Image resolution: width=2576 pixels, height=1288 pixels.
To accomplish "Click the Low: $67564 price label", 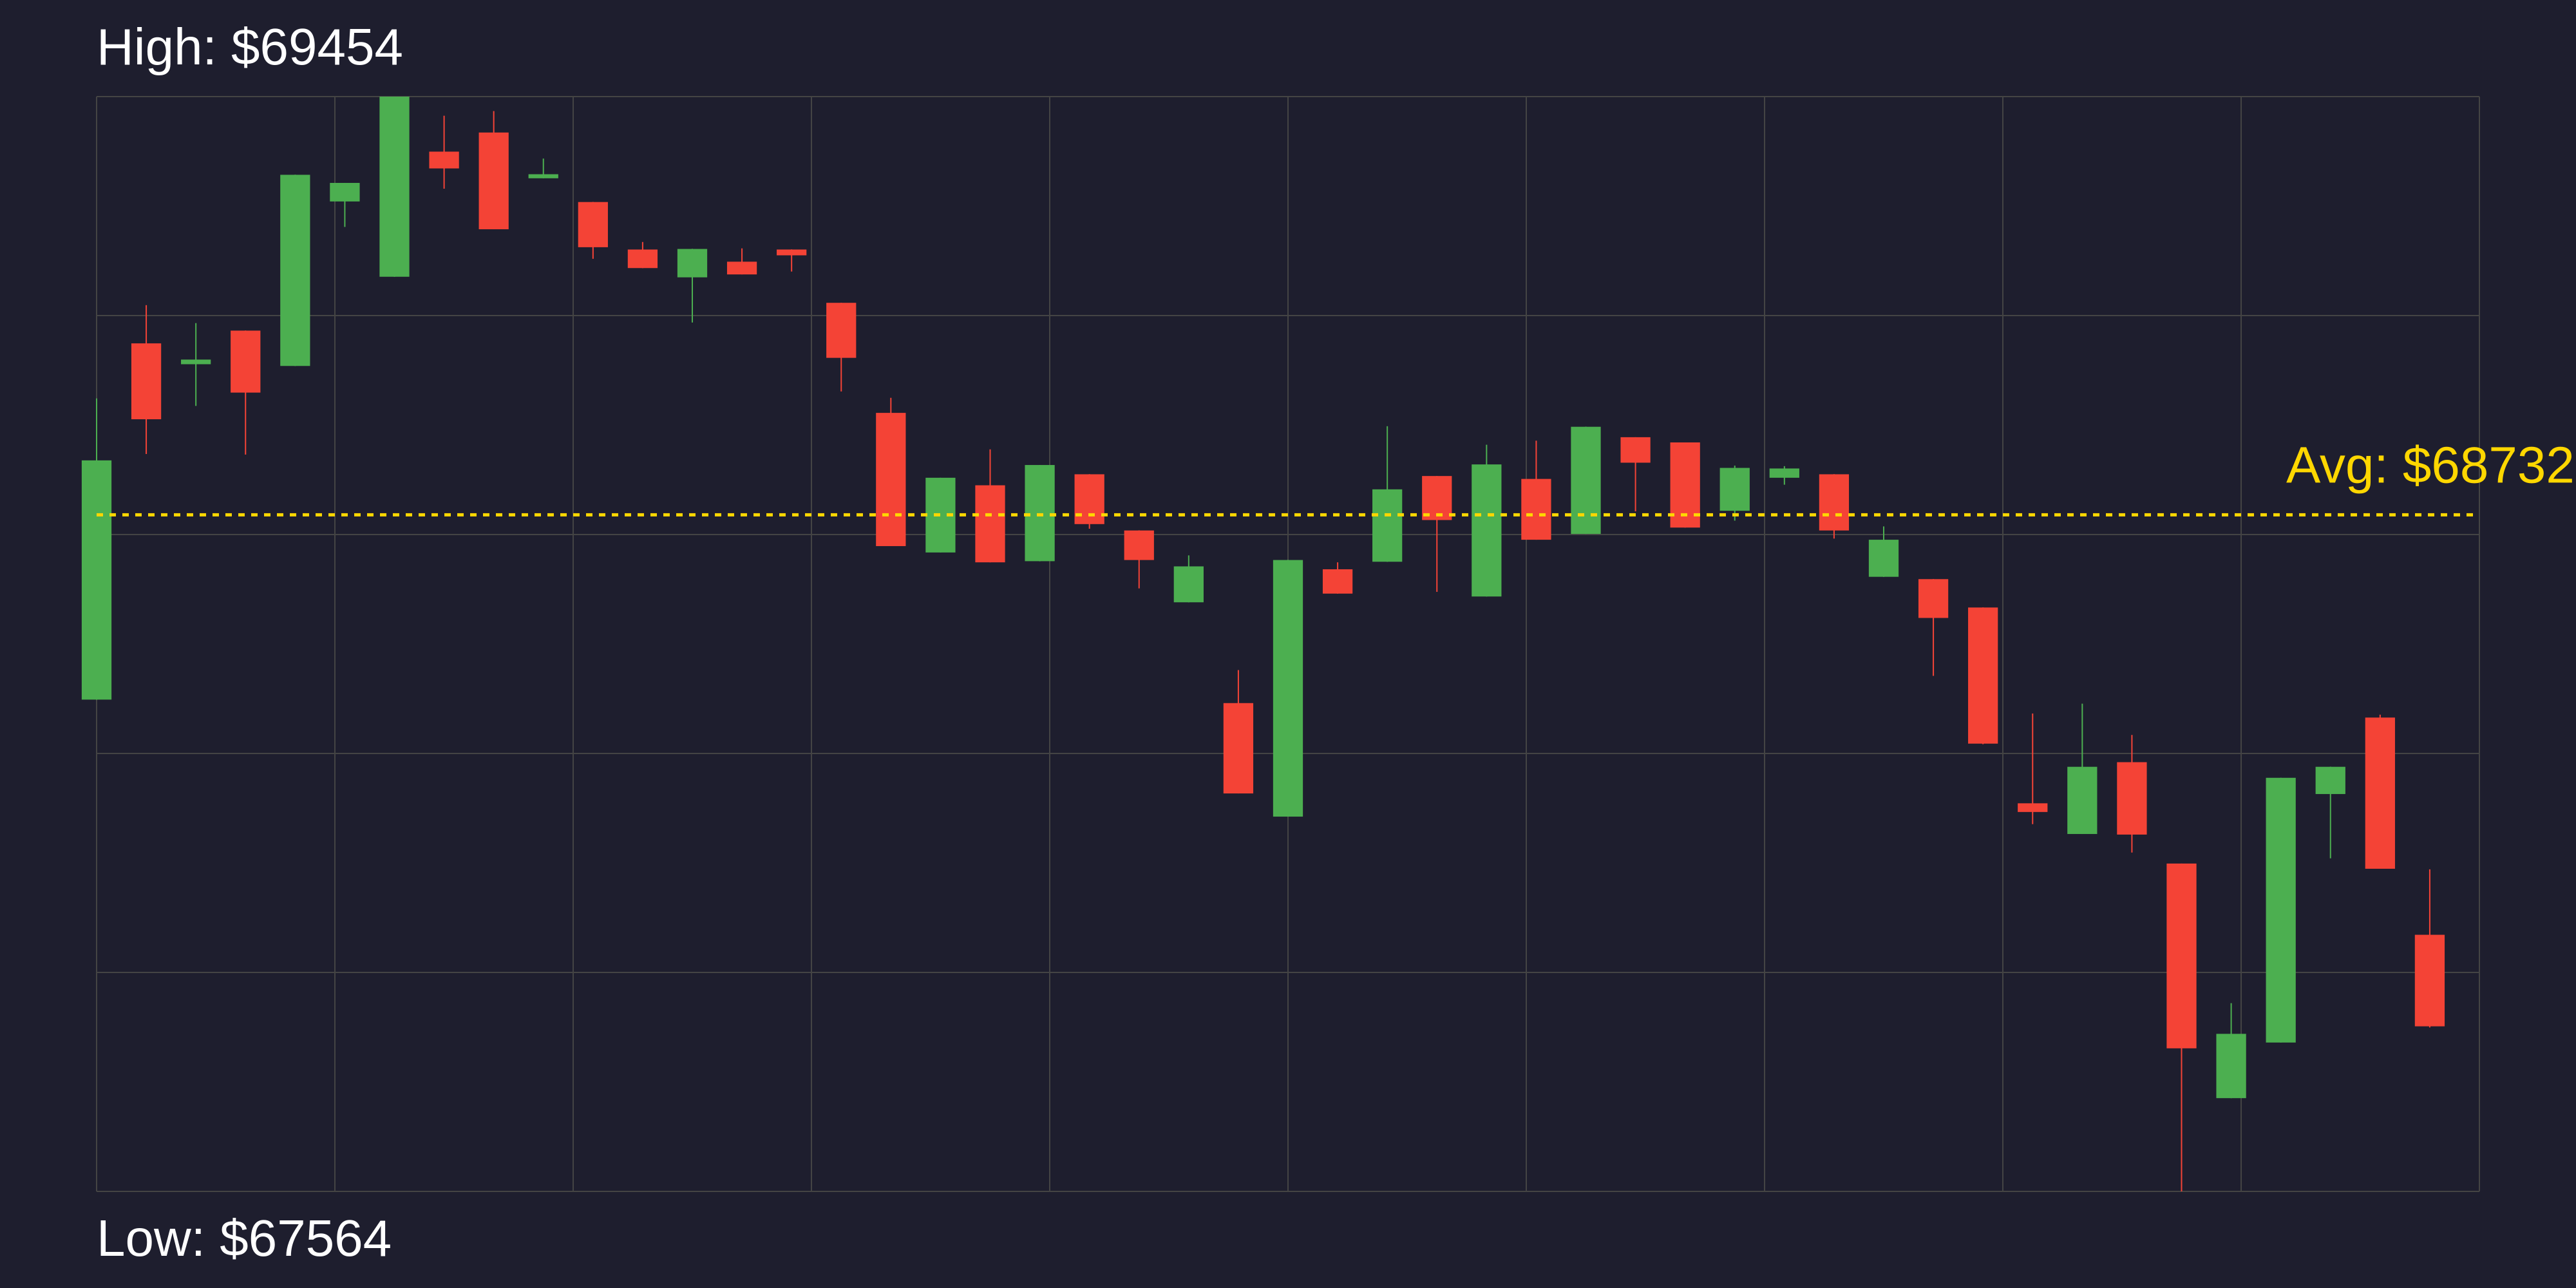I will point(243,1239).
